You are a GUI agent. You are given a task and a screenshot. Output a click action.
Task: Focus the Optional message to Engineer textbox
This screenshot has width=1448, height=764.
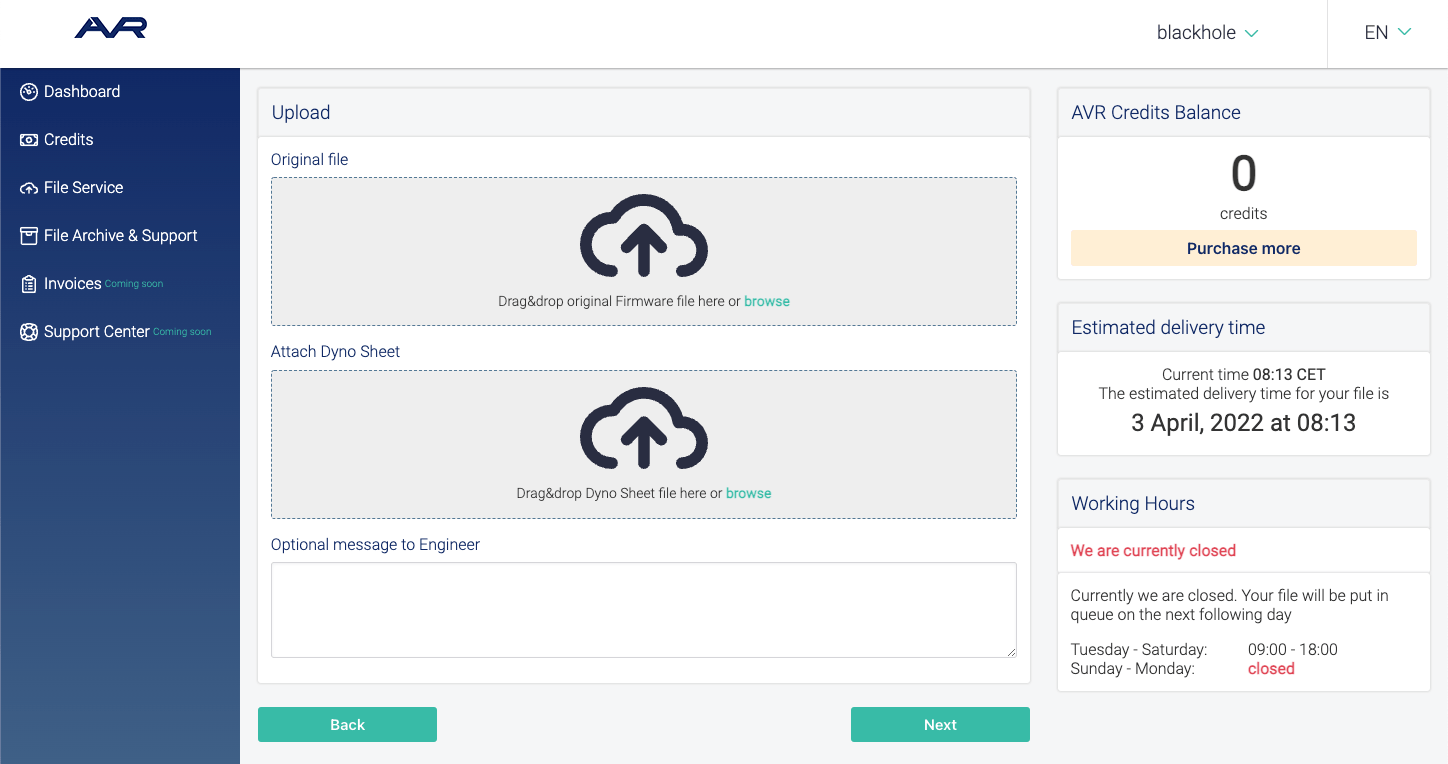pos(644,610)
